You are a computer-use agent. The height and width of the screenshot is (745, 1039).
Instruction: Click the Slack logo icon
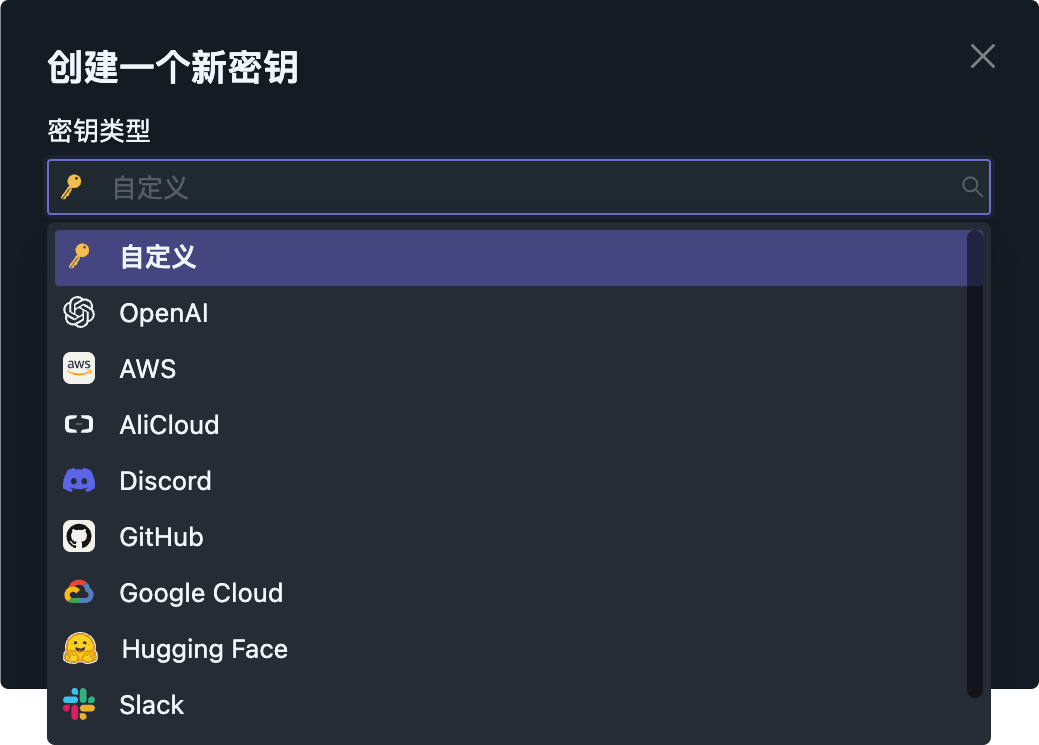point(79,705)
